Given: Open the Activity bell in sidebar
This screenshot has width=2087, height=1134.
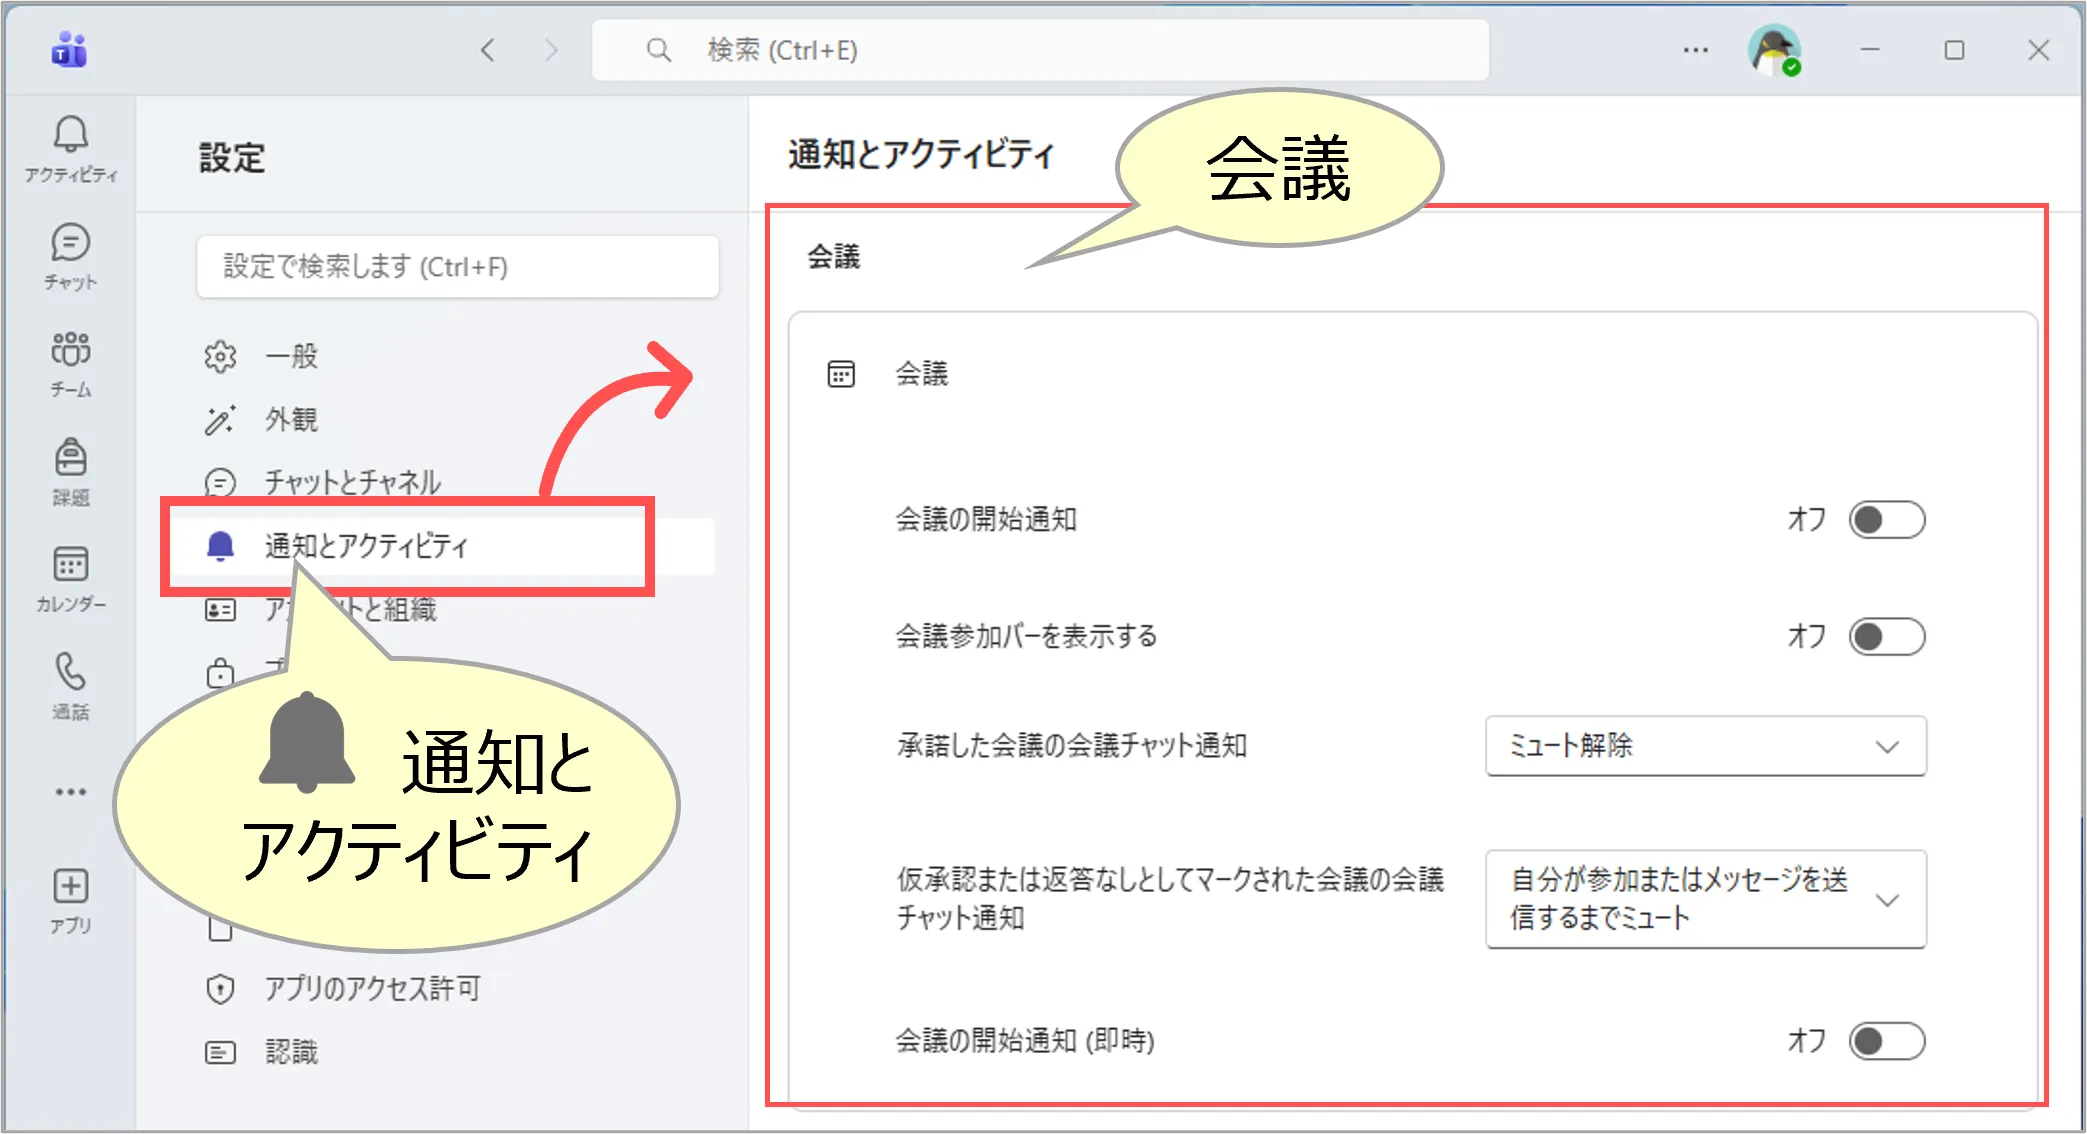Looking at the screenshot, I should coord(70,147).
